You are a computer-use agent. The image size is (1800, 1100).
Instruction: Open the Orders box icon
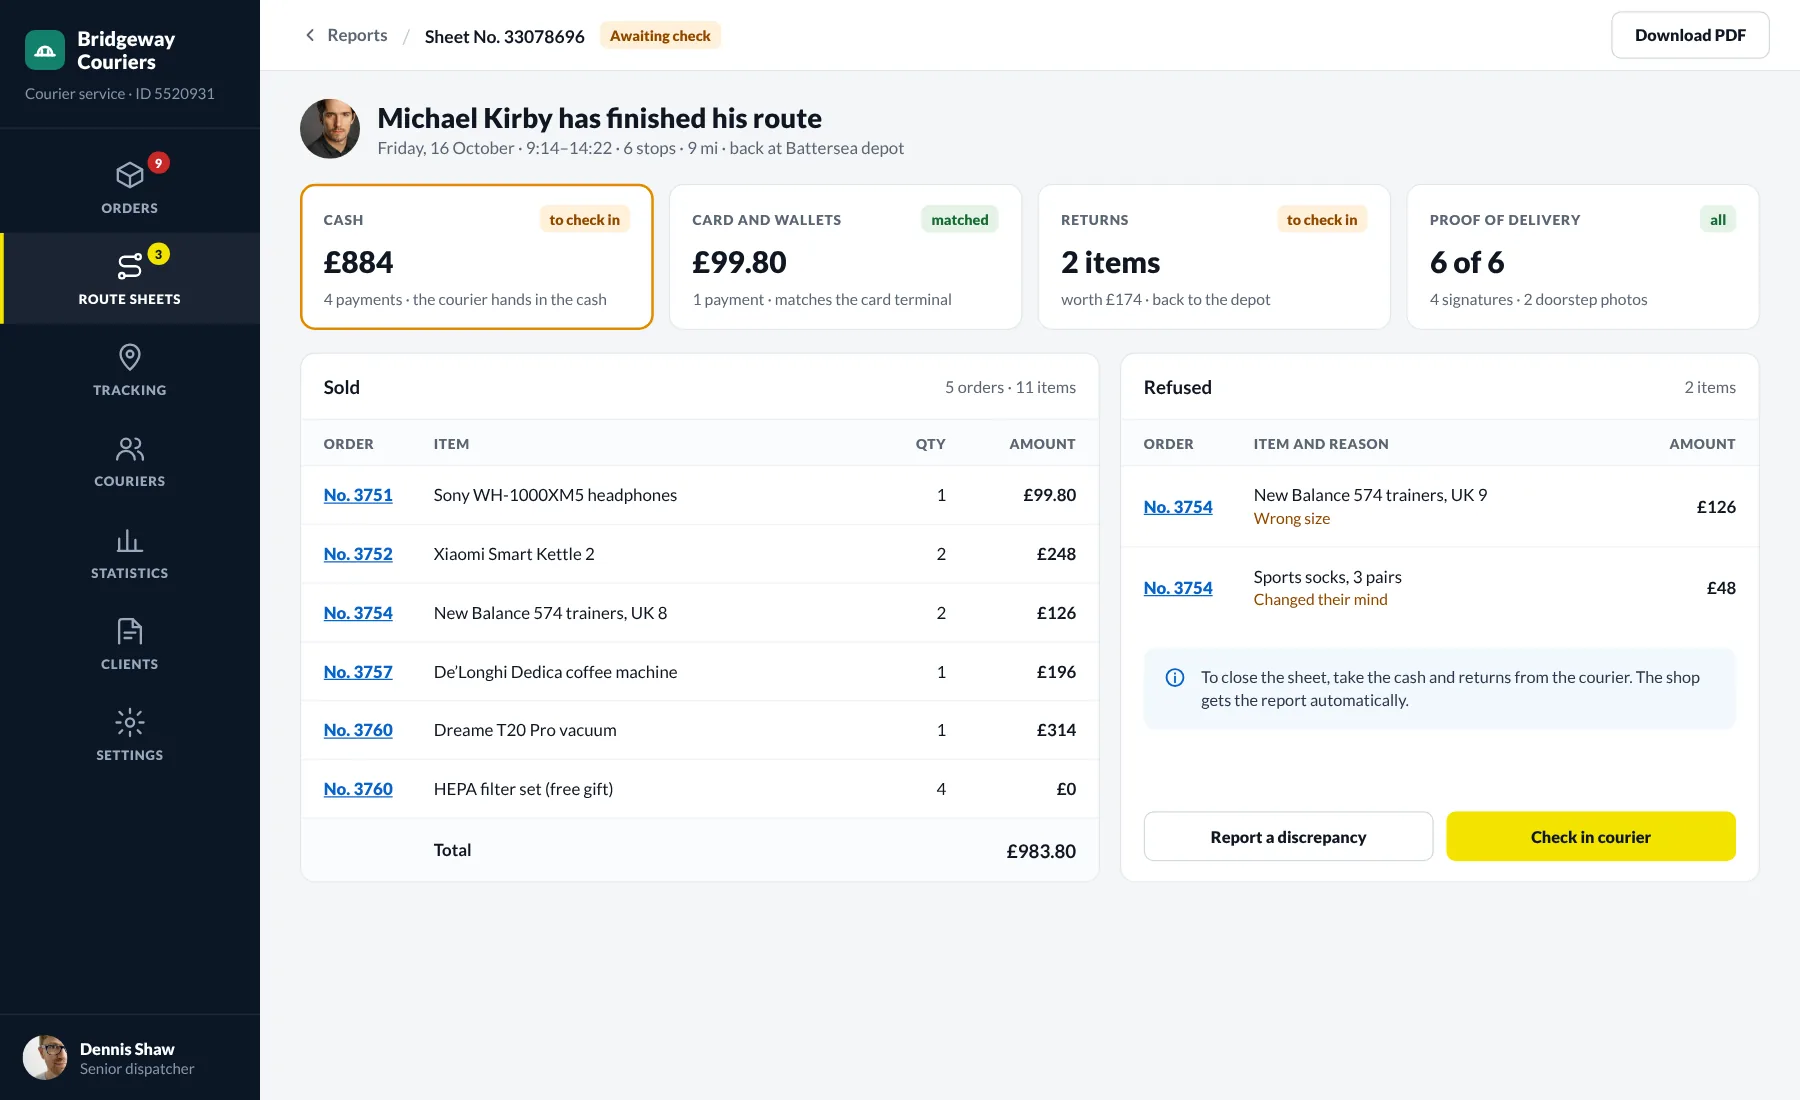[130, 175]
